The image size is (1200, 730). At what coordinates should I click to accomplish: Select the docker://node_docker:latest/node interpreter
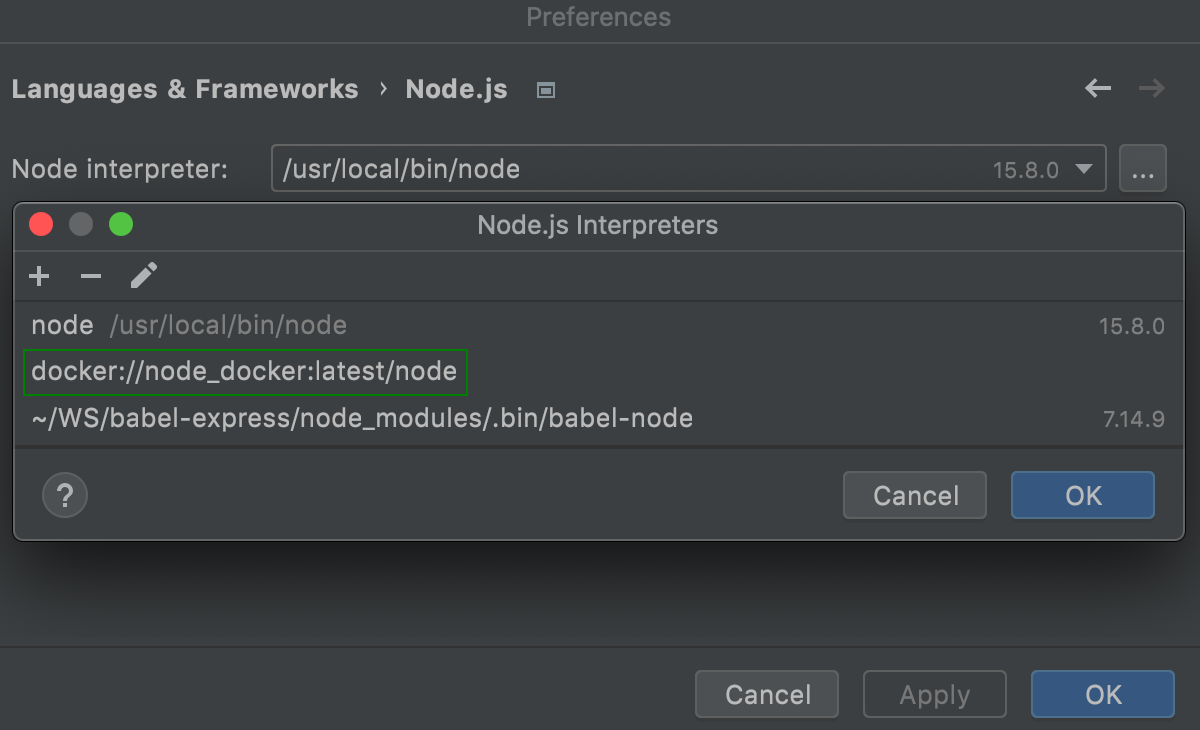point(245,371)
